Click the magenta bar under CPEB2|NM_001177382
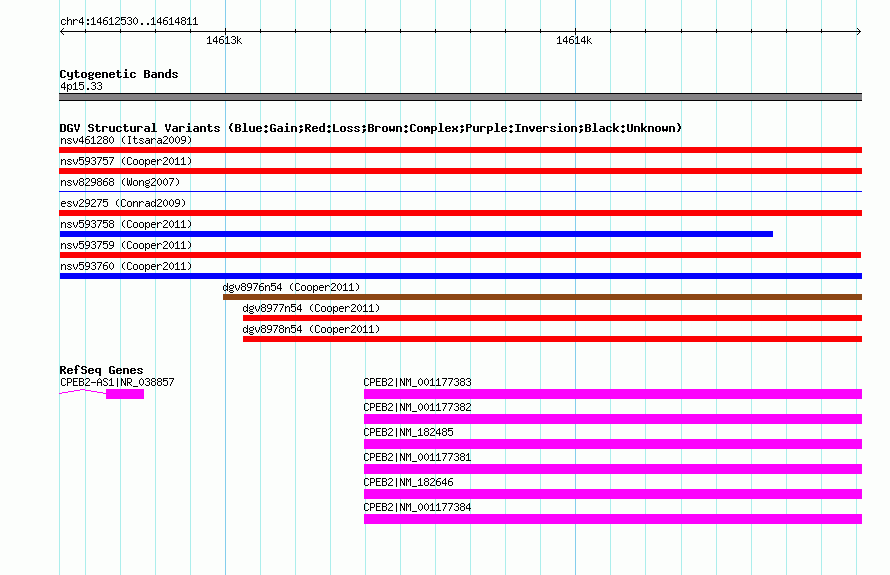This screenshot has width=890, height=575. 612,419
